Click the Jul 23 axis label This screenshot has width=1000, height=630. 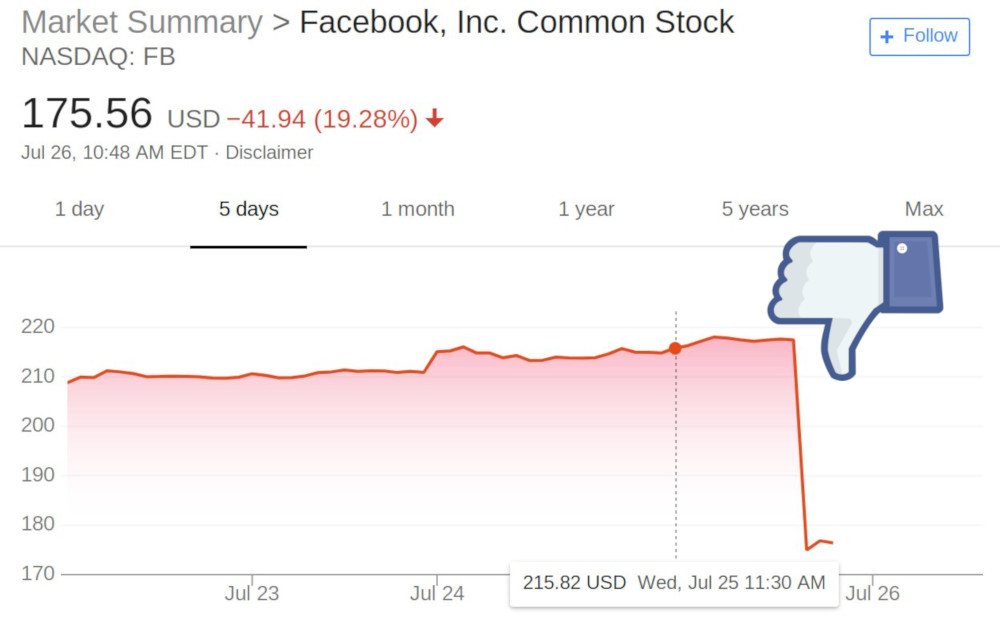252,593
